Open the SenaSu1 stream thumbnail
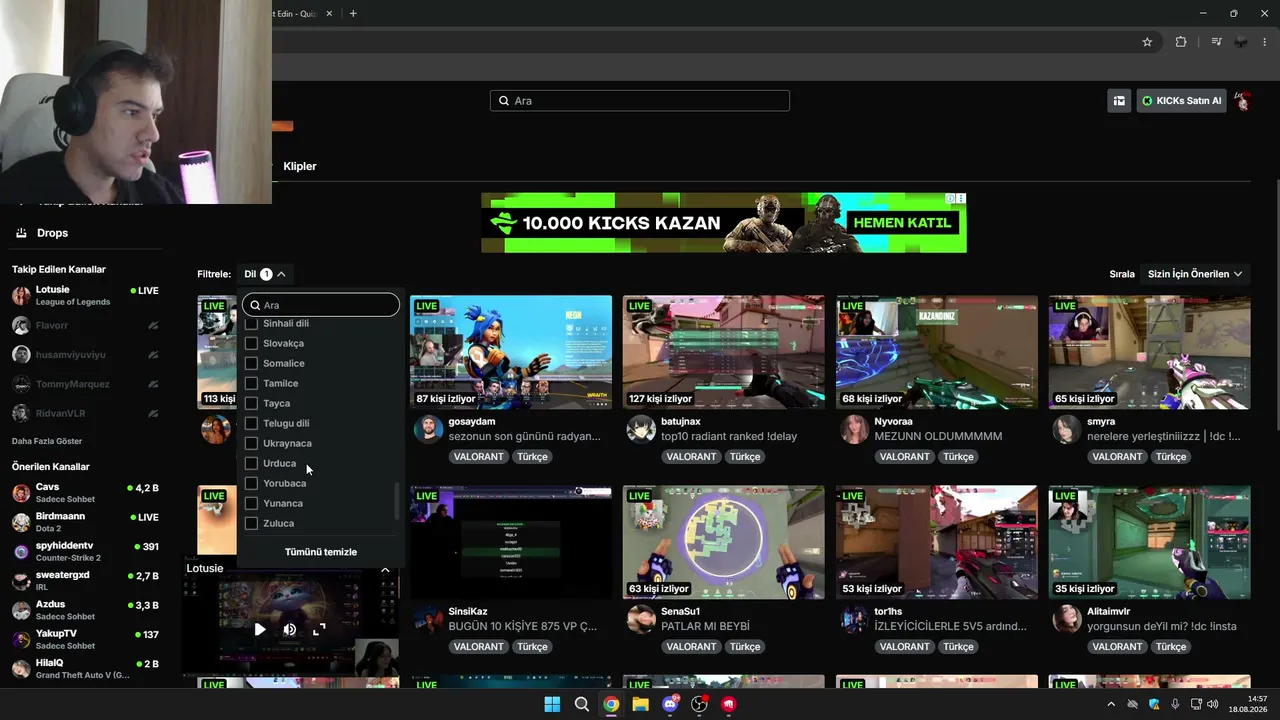1280x720 pixels. click(724, 542)
